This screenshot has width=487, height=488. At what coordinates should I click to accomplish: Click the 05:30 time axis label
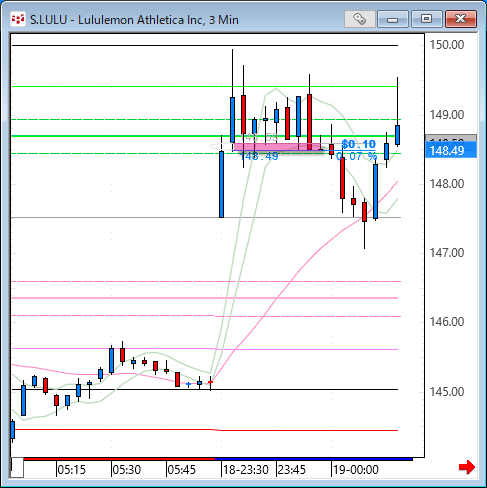coord(126,470)
